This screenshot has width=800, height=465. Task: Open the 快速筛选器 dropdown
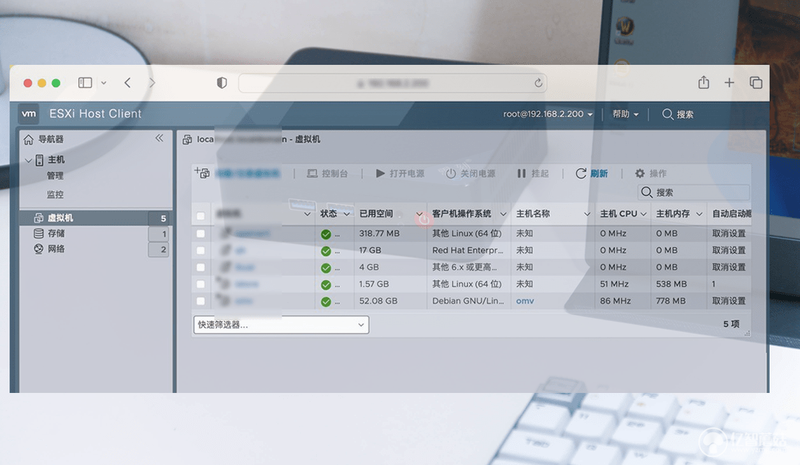click(281, 325)
